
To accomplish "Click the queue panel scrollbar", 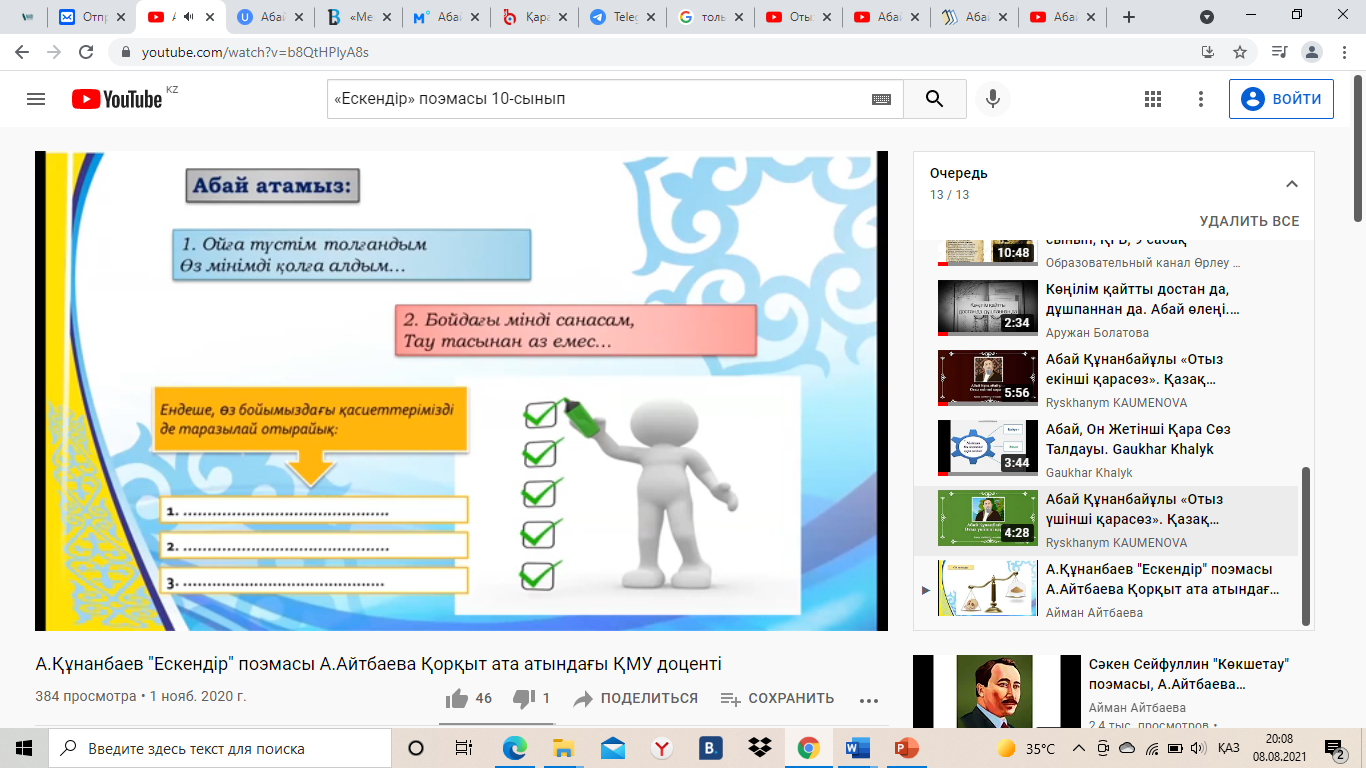I will click(x=1304, y=545).
